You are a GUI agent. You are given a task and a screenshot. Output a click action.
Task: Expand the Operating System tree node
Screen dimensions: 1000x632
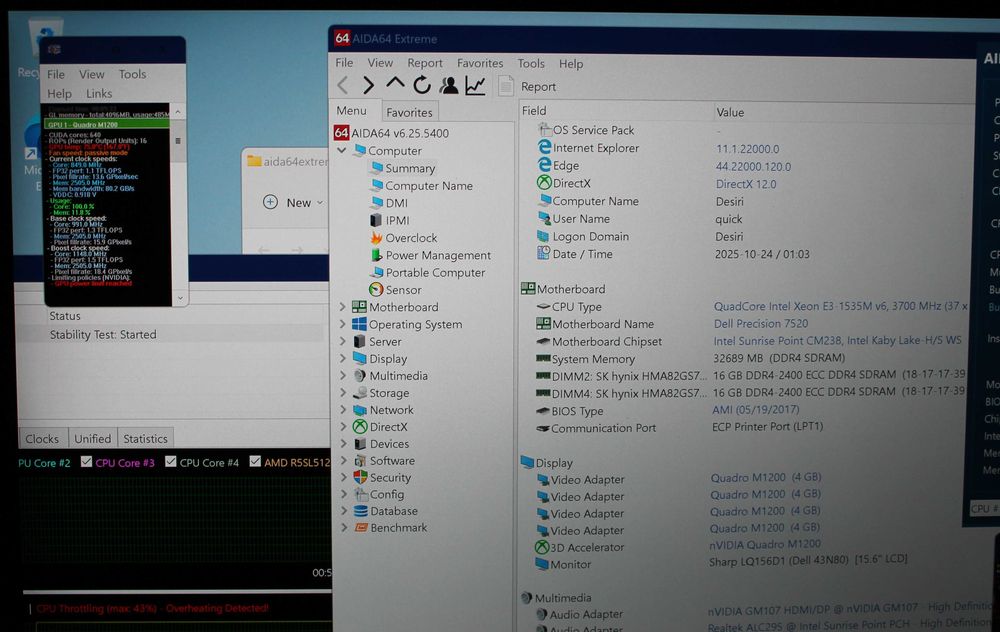[x=342, y=324]
